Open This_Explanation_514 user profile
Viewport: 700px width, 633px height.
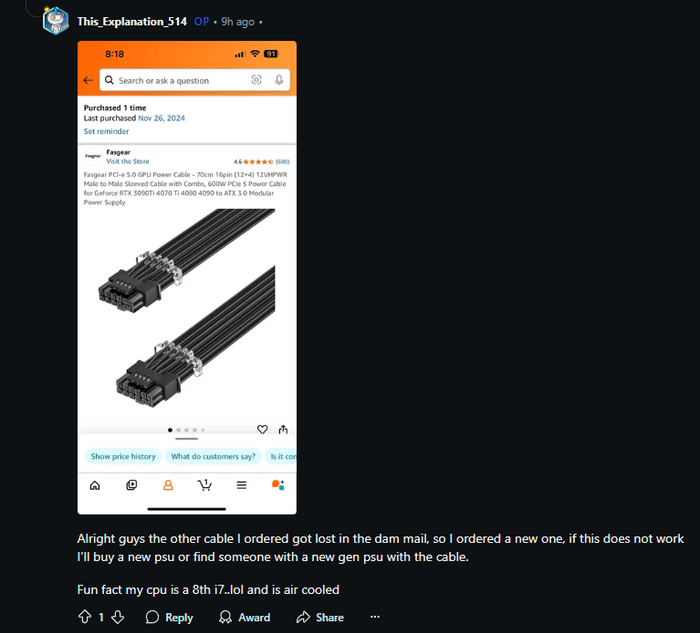click(x=132, y=21)
